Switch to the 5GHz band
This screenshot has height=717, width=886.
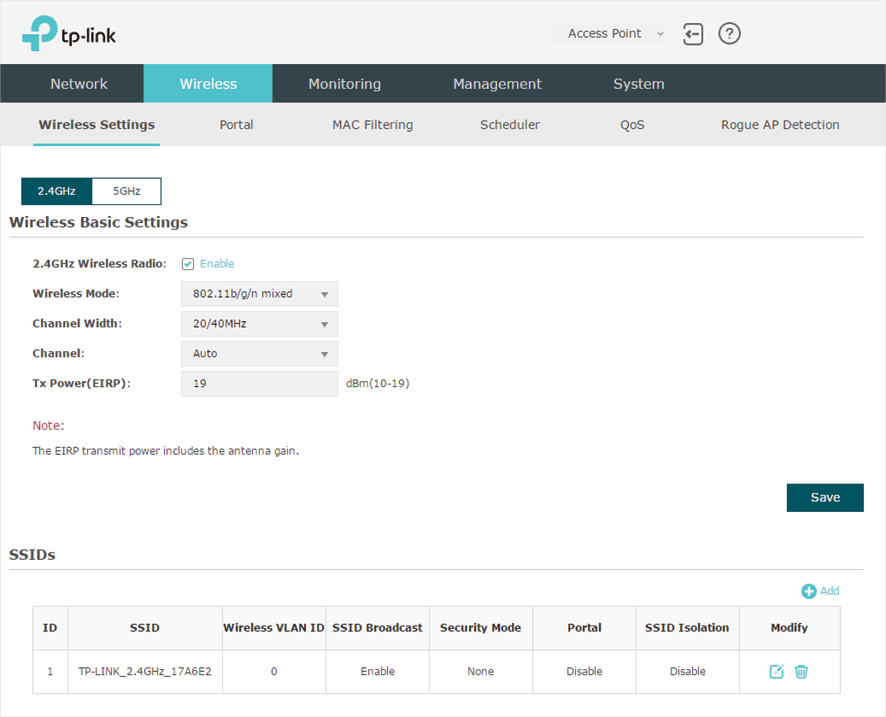tap(127, 191)
